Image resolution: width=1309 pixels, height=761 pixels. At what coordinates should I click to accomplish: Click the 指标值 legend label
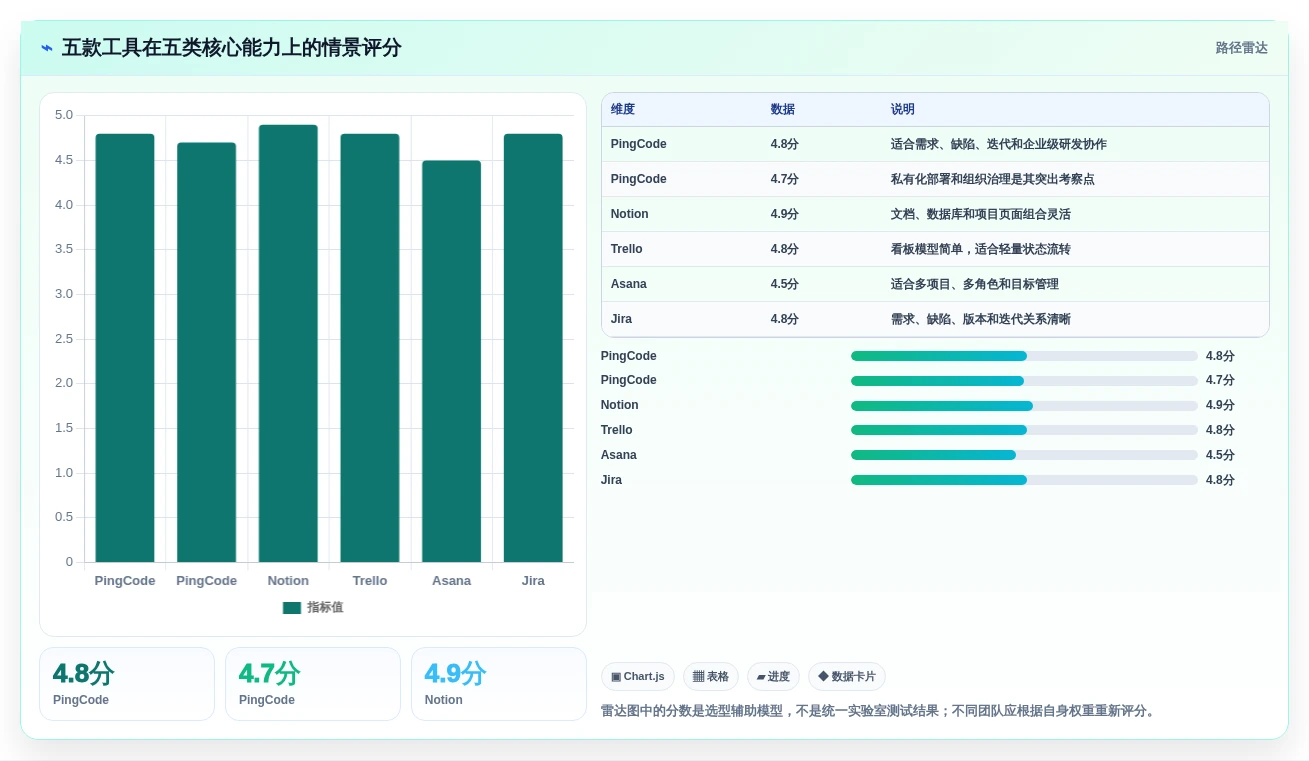point(325,608)
